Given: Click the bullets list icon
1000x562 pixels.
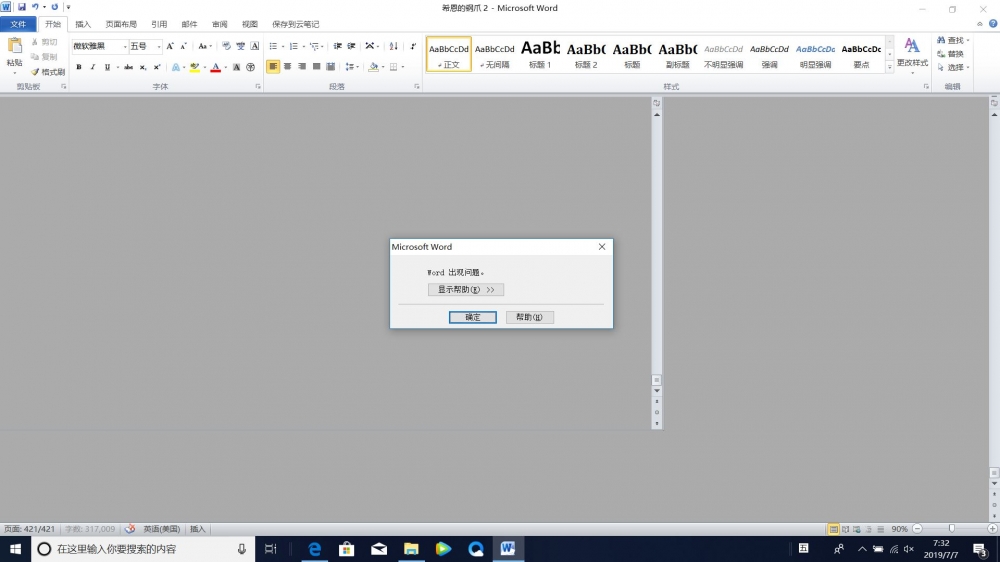Looking at the screenshot, I should pos(273,46).
